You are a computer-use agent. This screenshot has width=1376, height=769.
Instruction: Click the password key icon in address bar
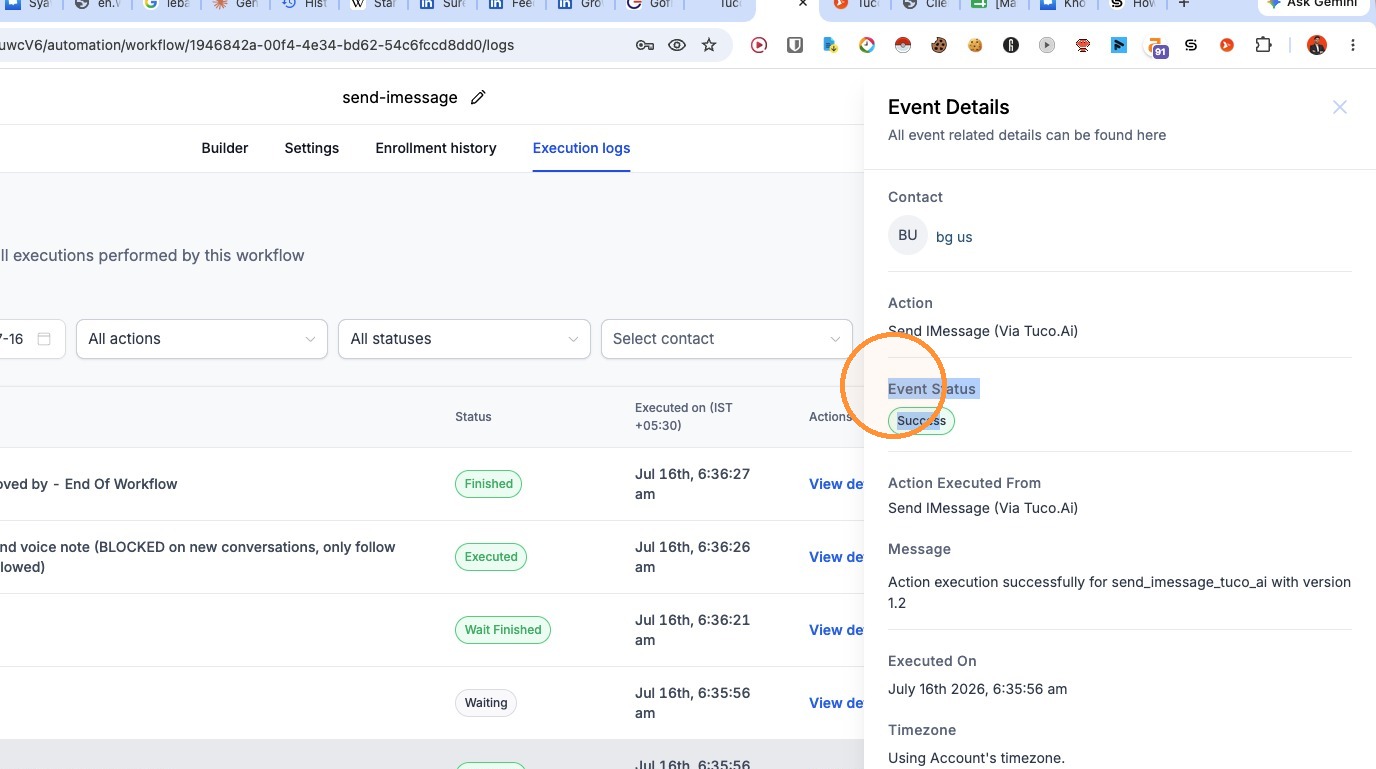point(645,45)
